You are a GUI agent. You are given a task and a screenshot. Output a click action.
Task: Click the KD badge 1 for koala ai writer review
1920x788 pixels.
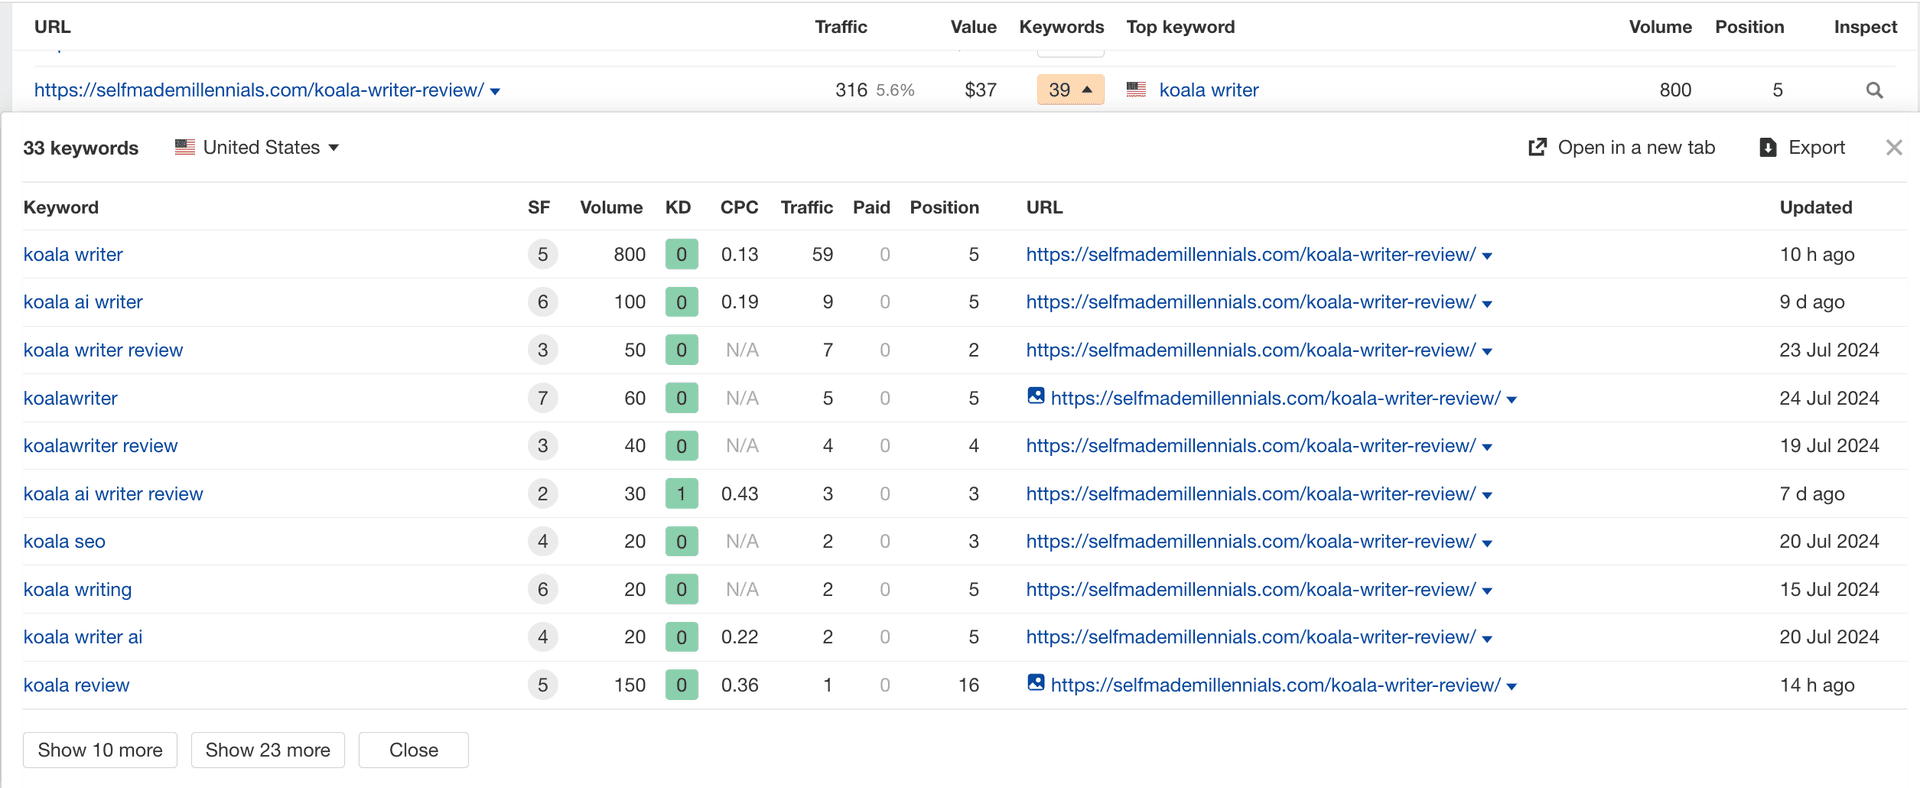click(681, 494)
